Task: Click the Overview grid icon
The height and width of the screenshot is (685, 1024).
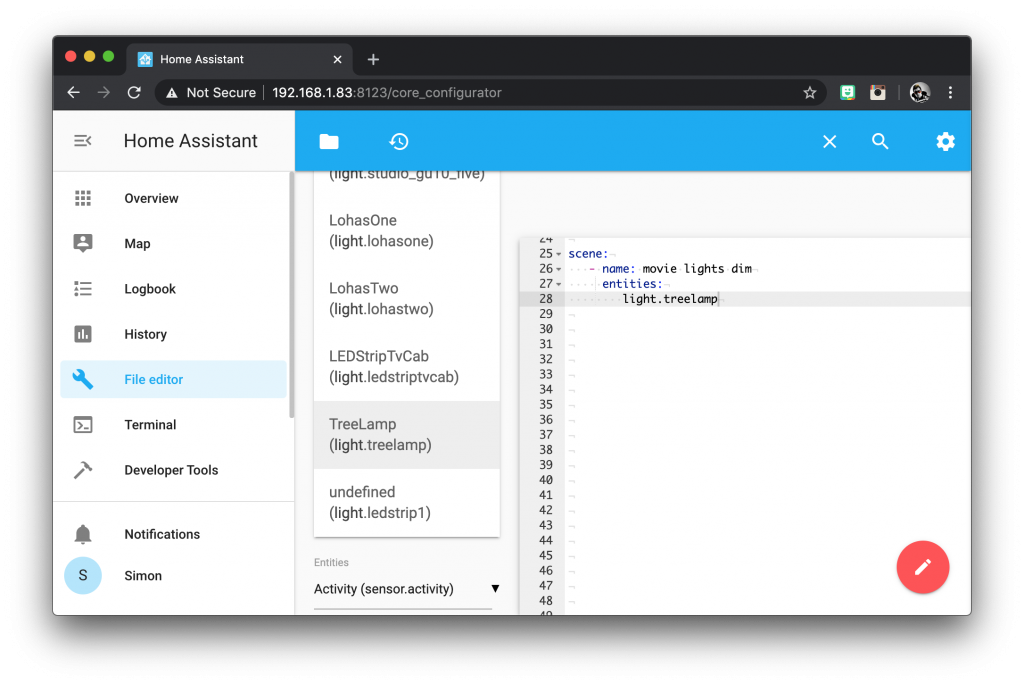Action: point(83,198)
